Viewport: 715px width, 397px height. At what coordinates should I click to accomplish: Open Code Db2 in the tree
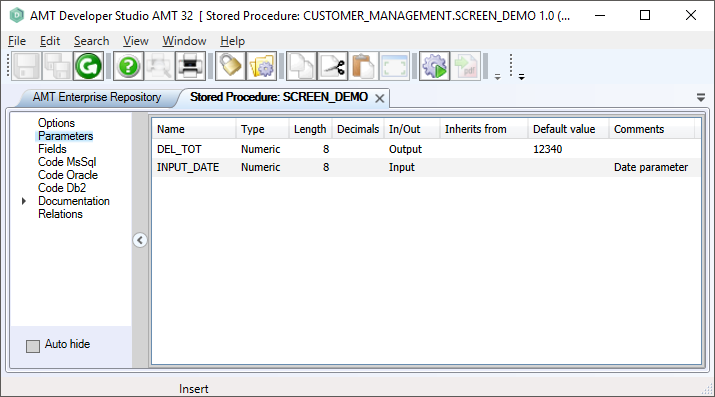[62, 188]
